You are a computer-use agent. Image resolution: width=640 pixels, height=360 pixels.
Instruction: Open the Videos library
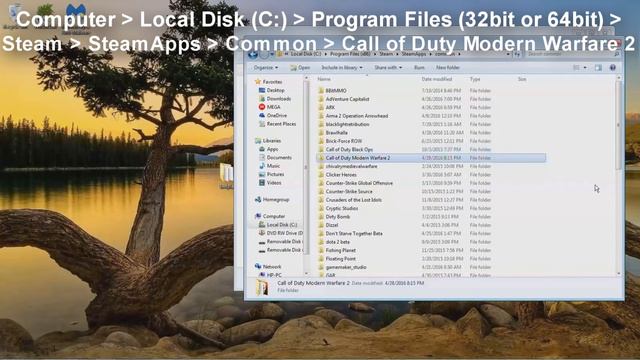pyautogui.click(x=270, y=183)
